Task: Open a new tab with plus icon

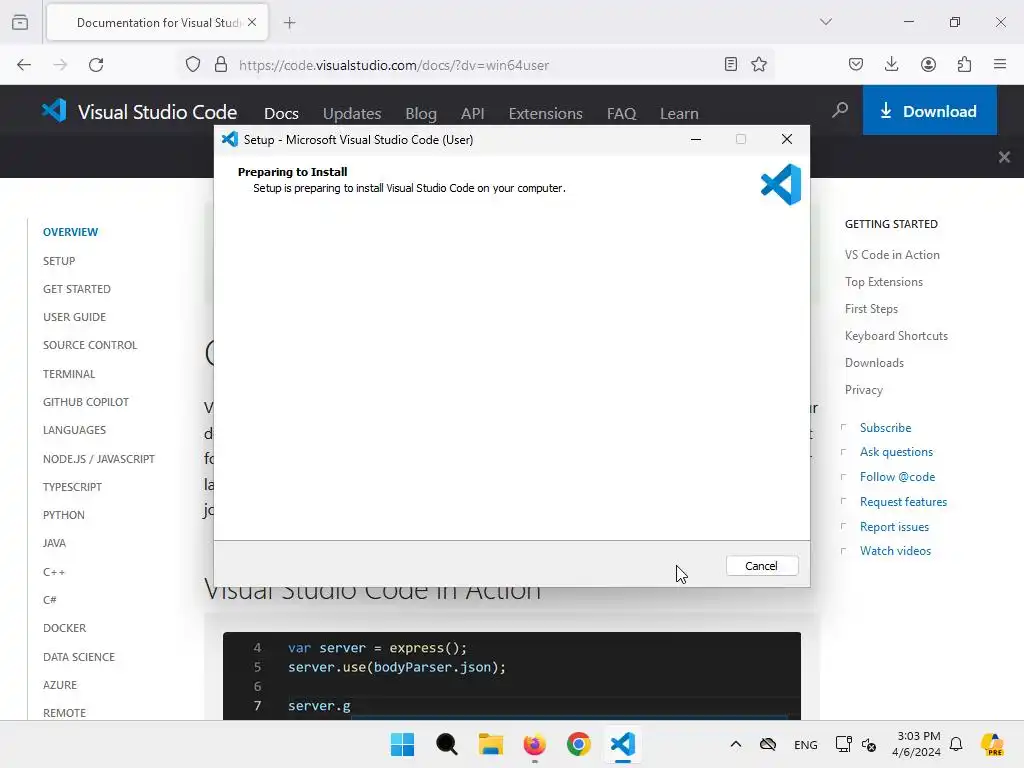Action: pos(289,23)
